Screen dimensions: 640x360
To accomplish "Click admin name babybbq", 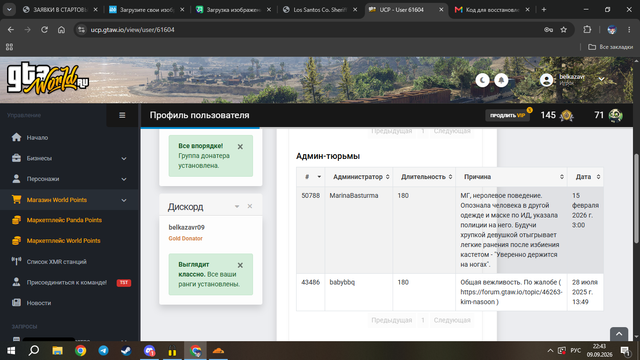I will point(342,282).
